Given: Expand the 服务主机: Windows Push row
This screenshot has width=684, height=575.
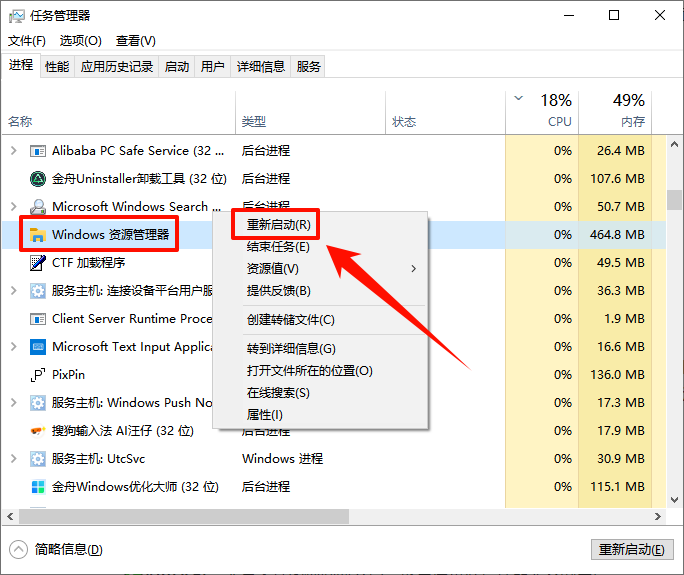Looking at the screenshot, I should 14,403.
